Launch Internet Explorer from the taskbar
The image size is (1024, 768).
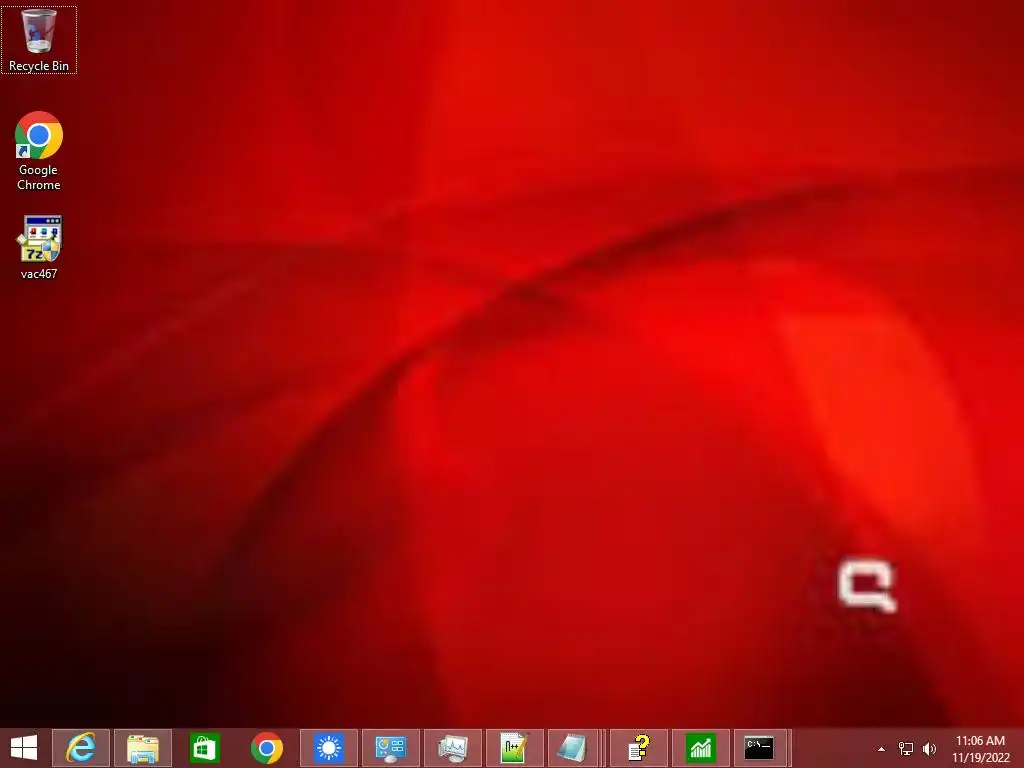pyautogui.click(x=81, y=748)
